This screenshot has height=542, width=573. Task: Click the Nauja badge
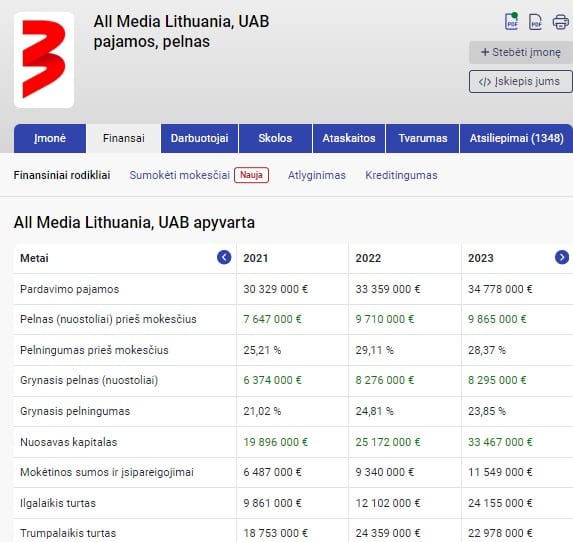pyautogui.click(x=251, y=175)
